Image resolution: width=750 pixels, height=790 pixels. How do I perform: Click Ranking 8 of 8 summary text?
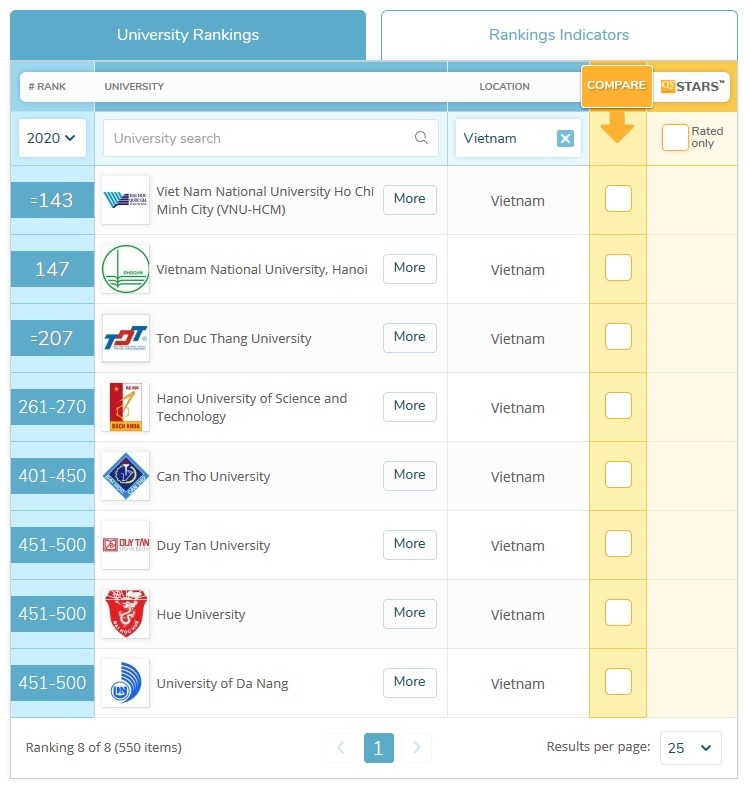[x=104, y=748]
